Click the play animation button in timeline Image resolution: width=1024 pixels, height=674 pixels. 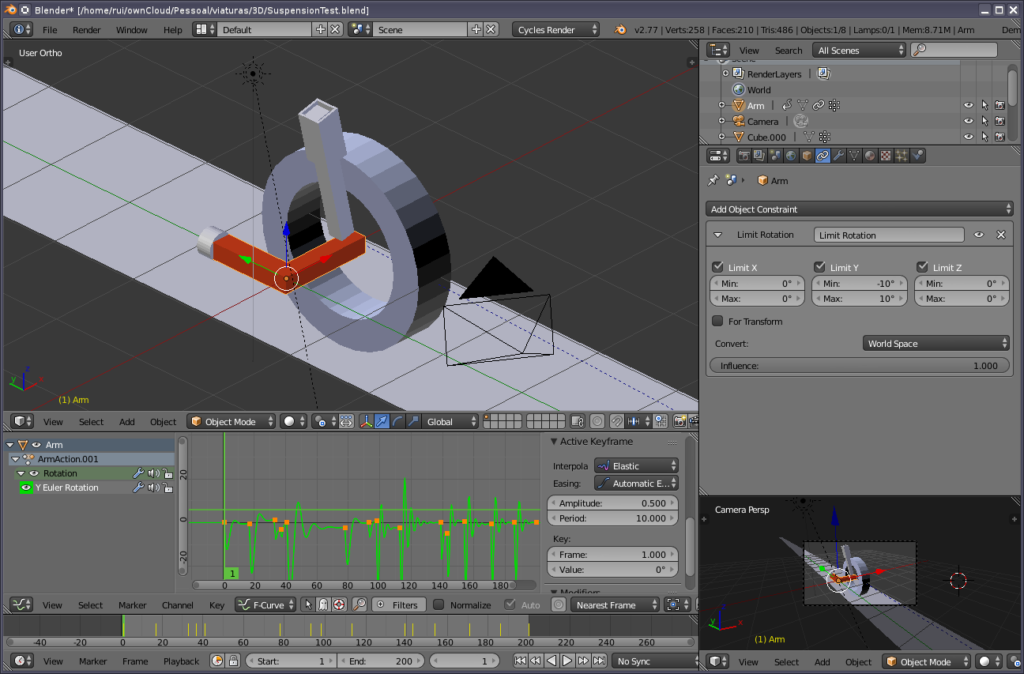coord(567,661)
